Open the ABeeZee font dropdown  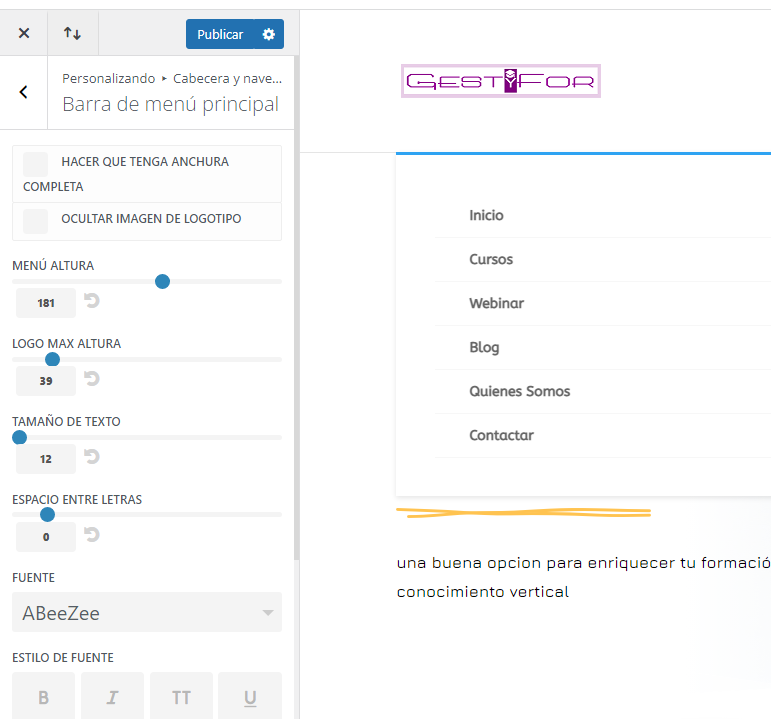tap(147, 612)
